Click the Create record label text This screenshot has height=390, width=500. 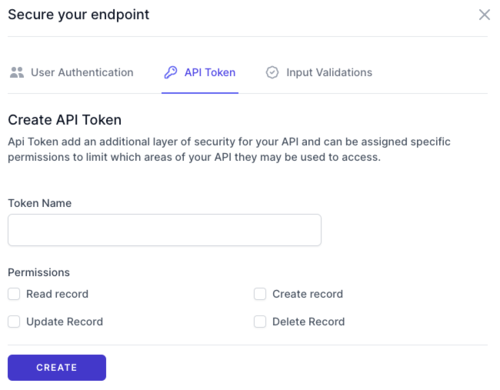308,294
